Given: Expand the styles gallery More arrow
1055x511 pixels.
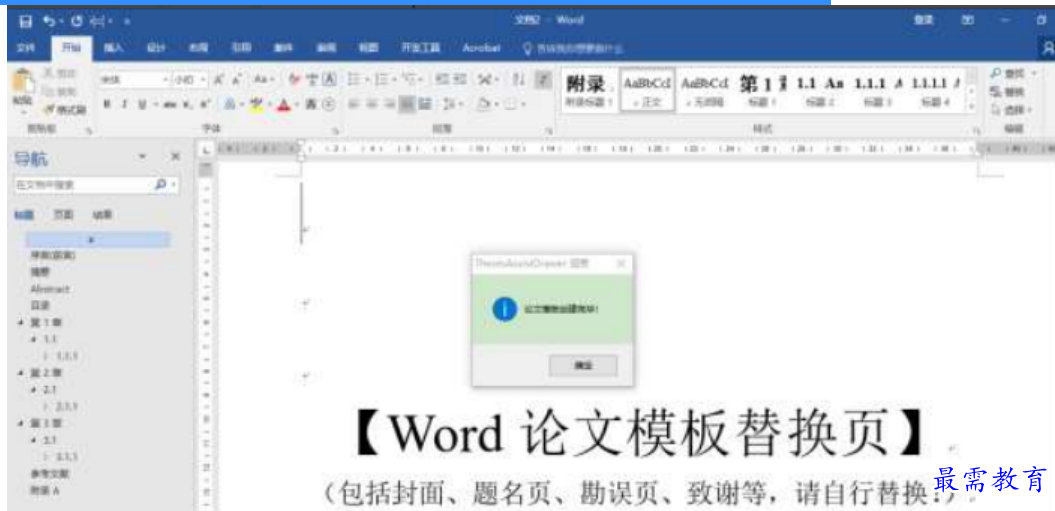Looking at the screenshot, I should tap(971, 106).
